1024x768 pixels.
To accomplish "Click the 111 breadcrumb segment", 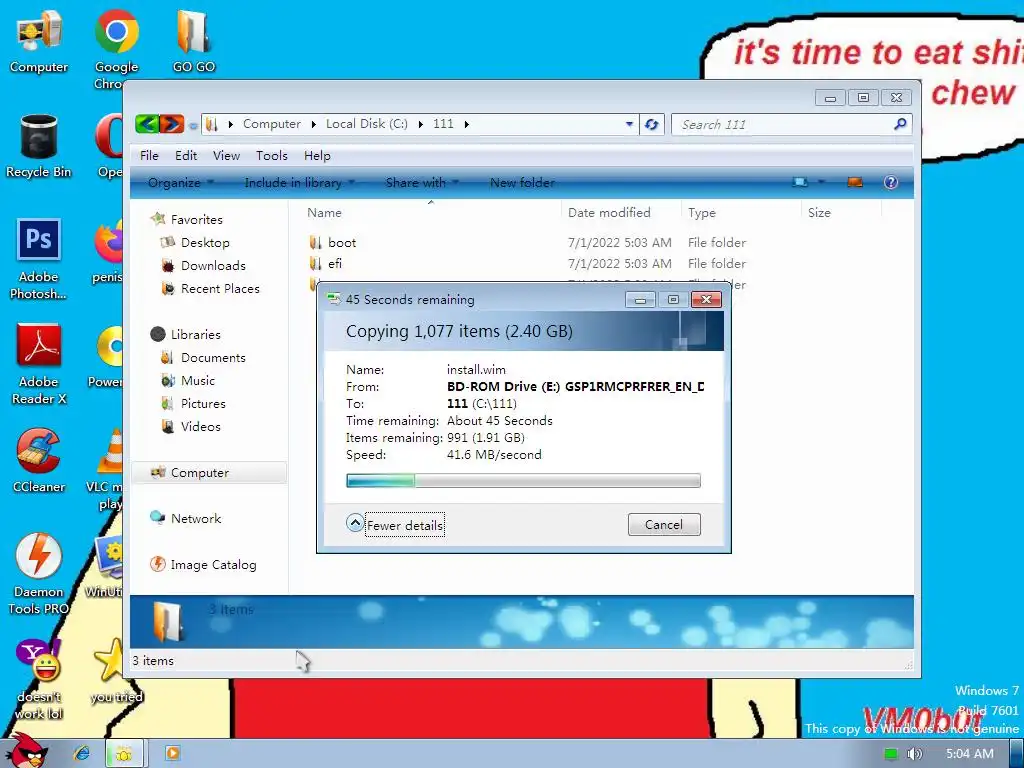I will (443, 124).
